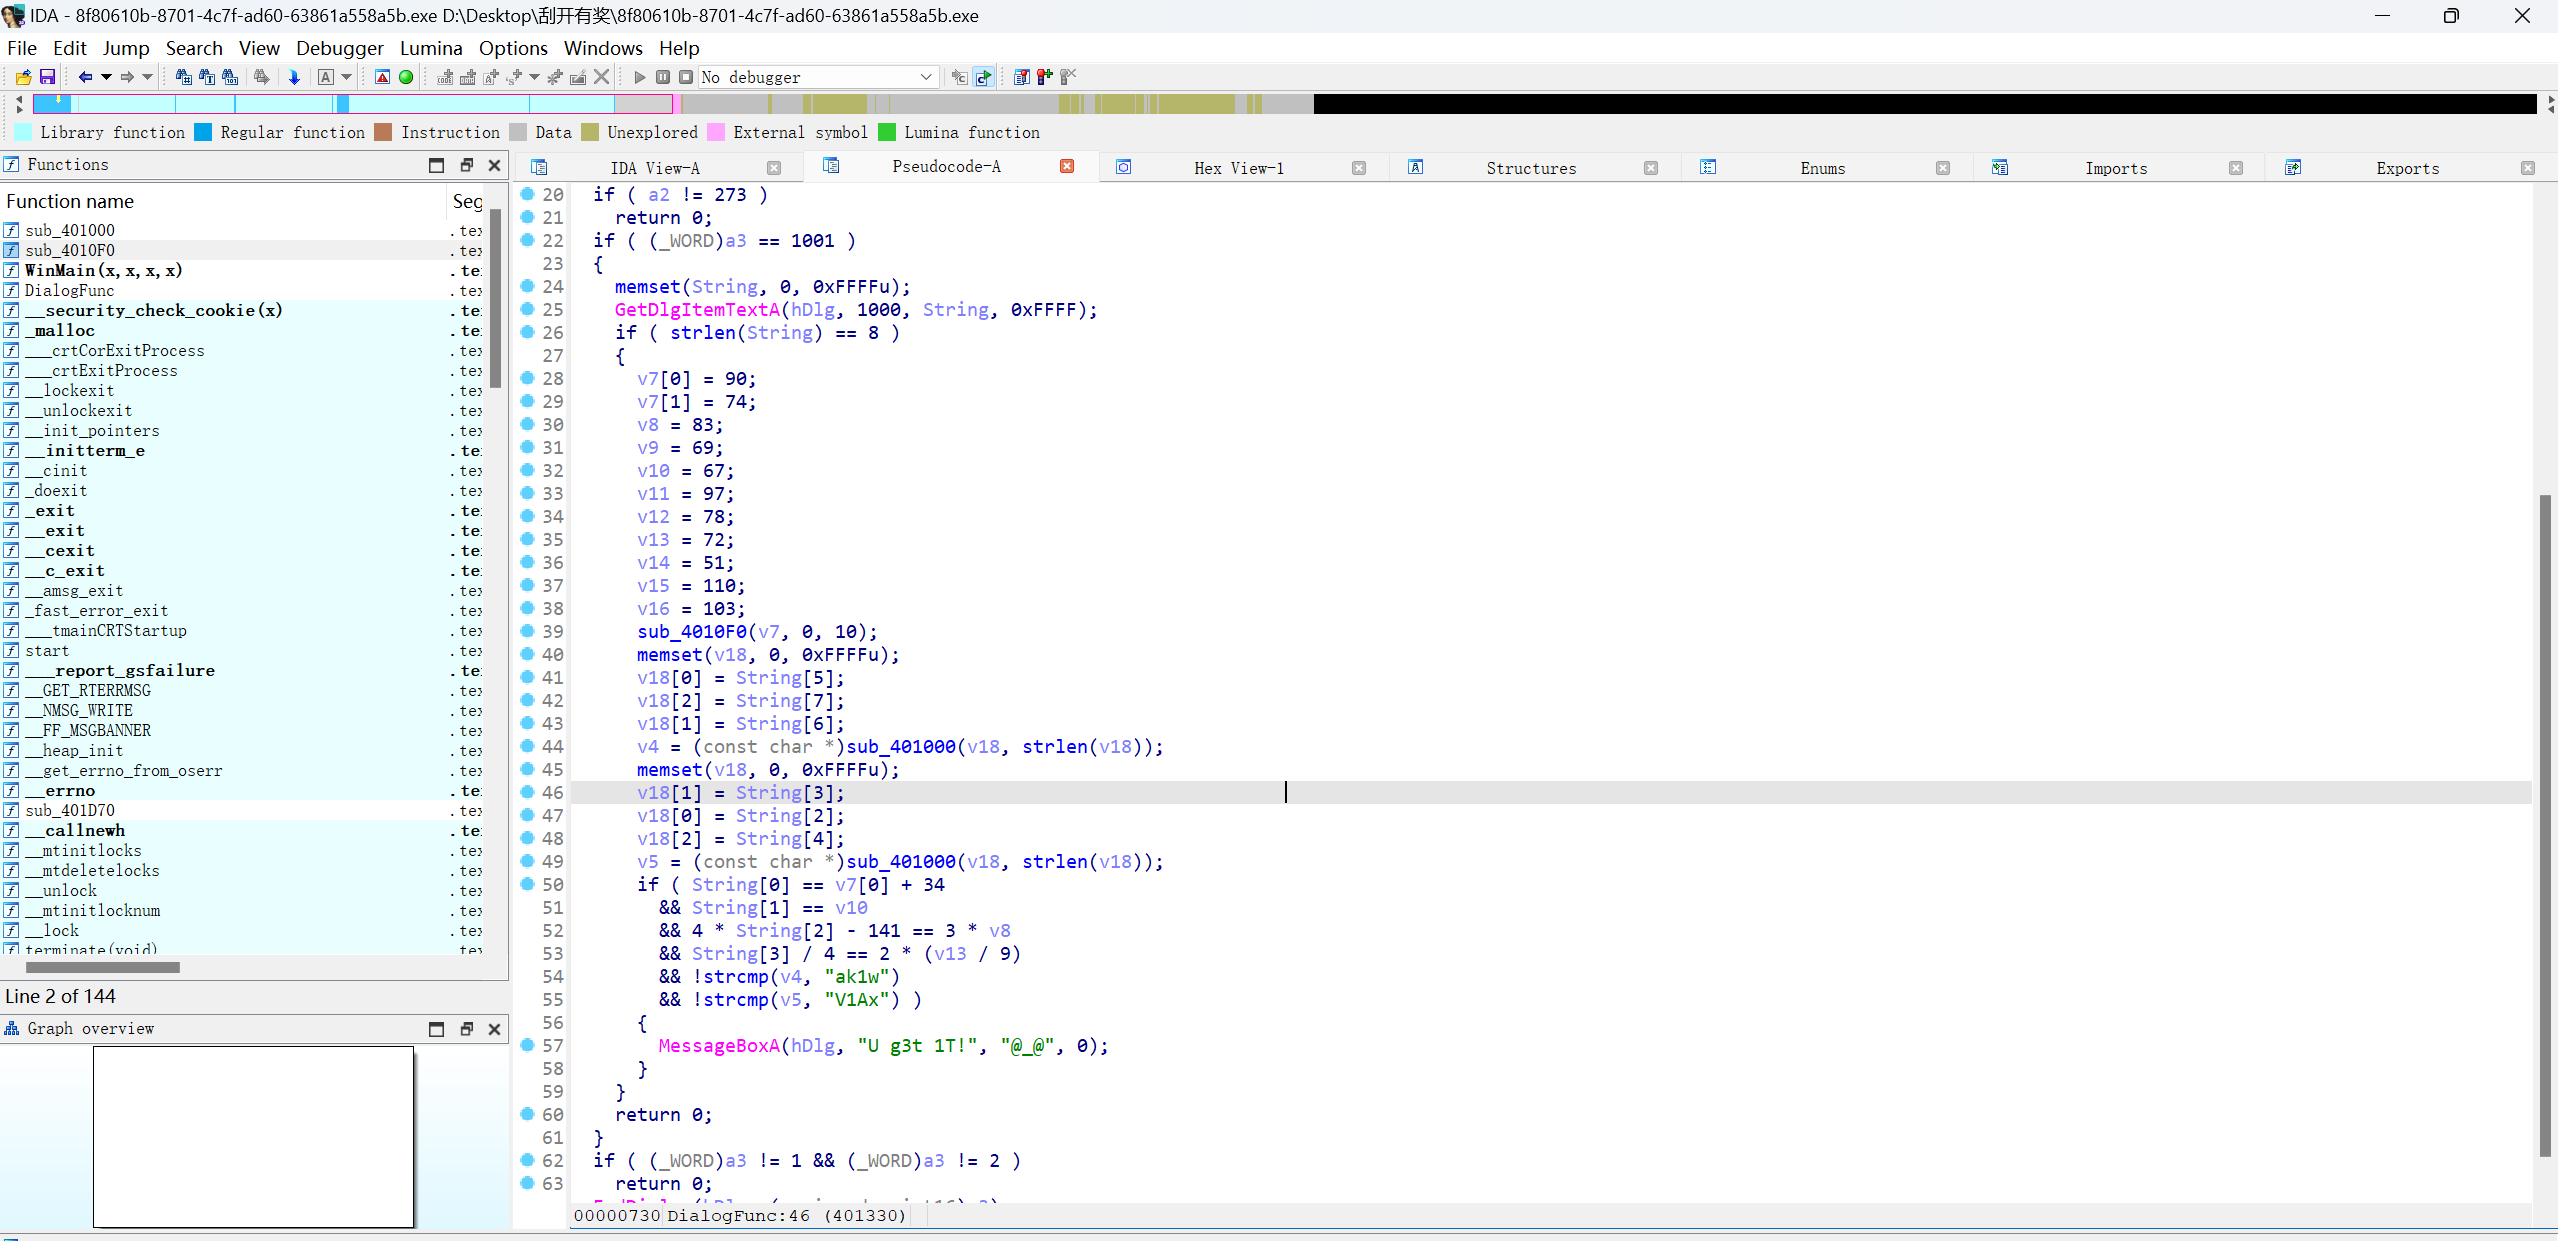The image size is (2558, 1241).
Task: Open the Debugger menu
Action: point(340,48)
